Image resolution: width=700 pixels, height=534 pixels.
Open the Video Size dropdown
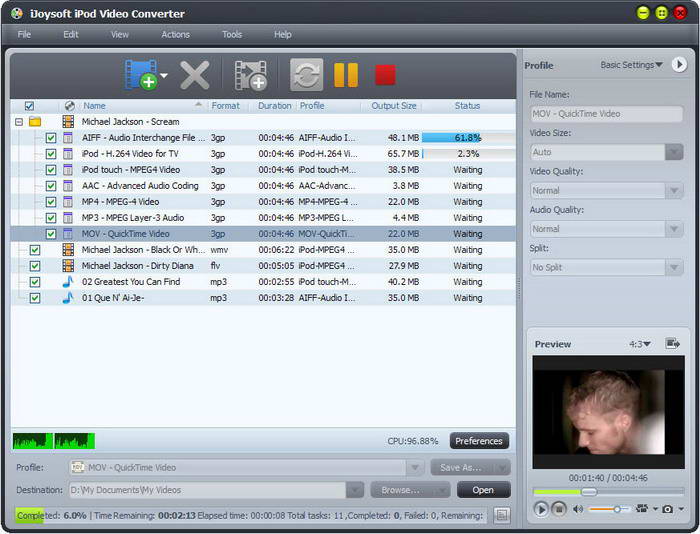(x=674, y=152)
